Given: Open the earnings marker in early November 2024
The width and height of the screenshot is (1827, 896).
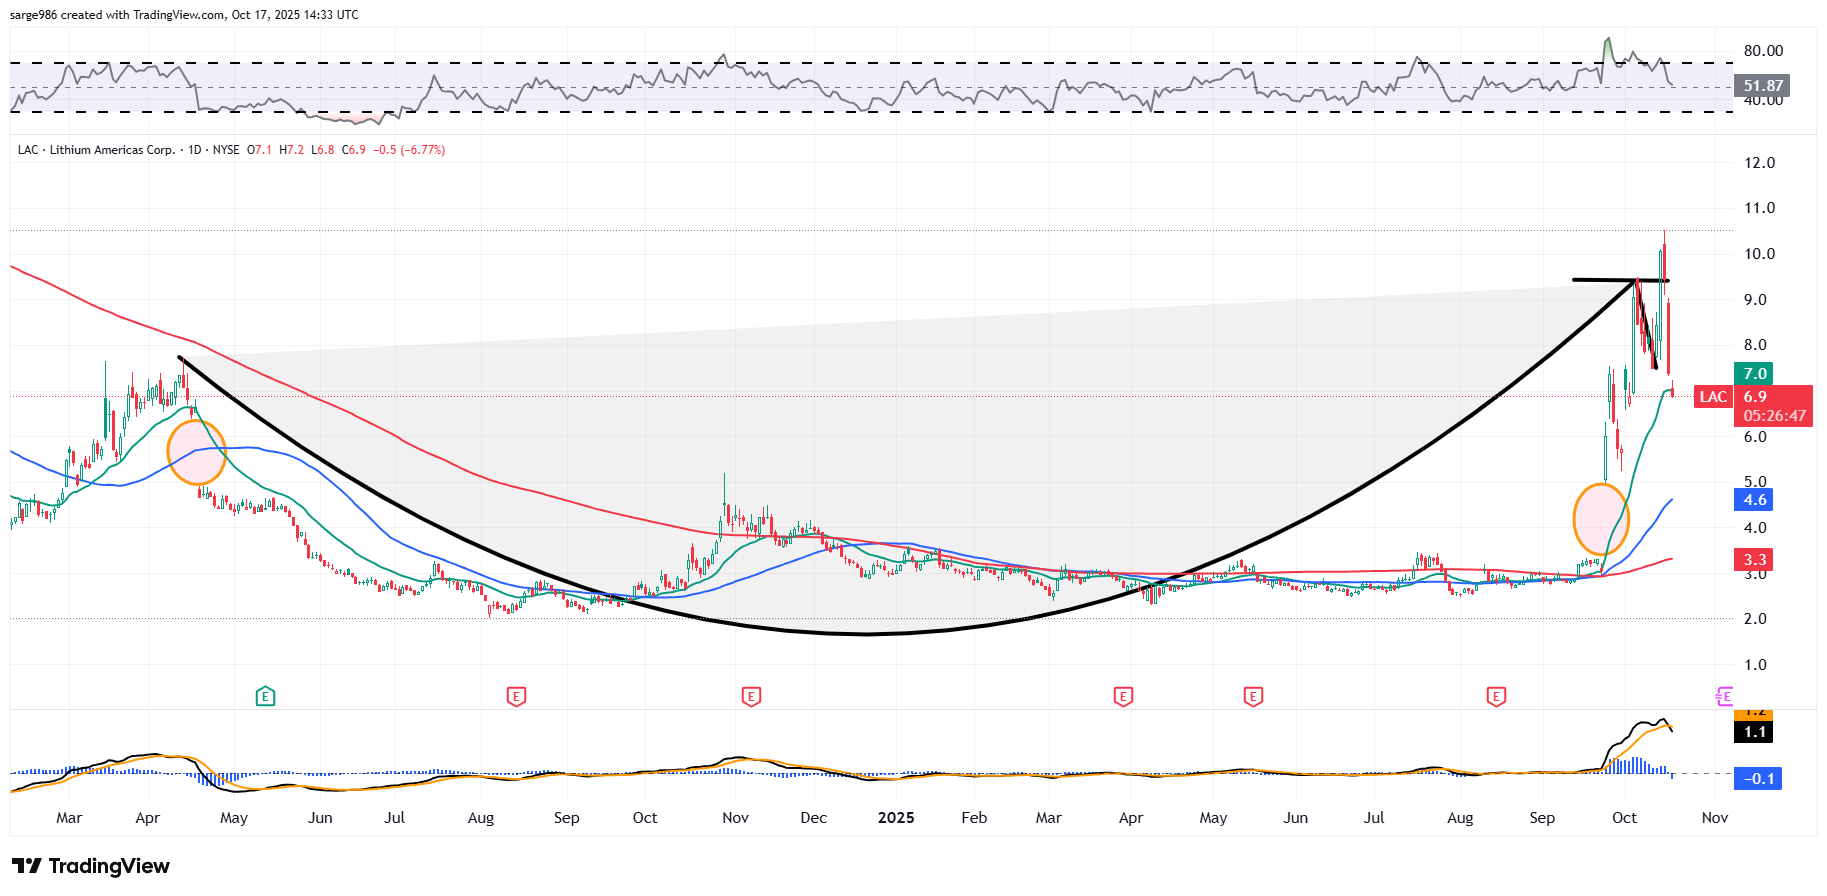Looking at the screenshot, I should pyautogui.click(x=751, y=696).
